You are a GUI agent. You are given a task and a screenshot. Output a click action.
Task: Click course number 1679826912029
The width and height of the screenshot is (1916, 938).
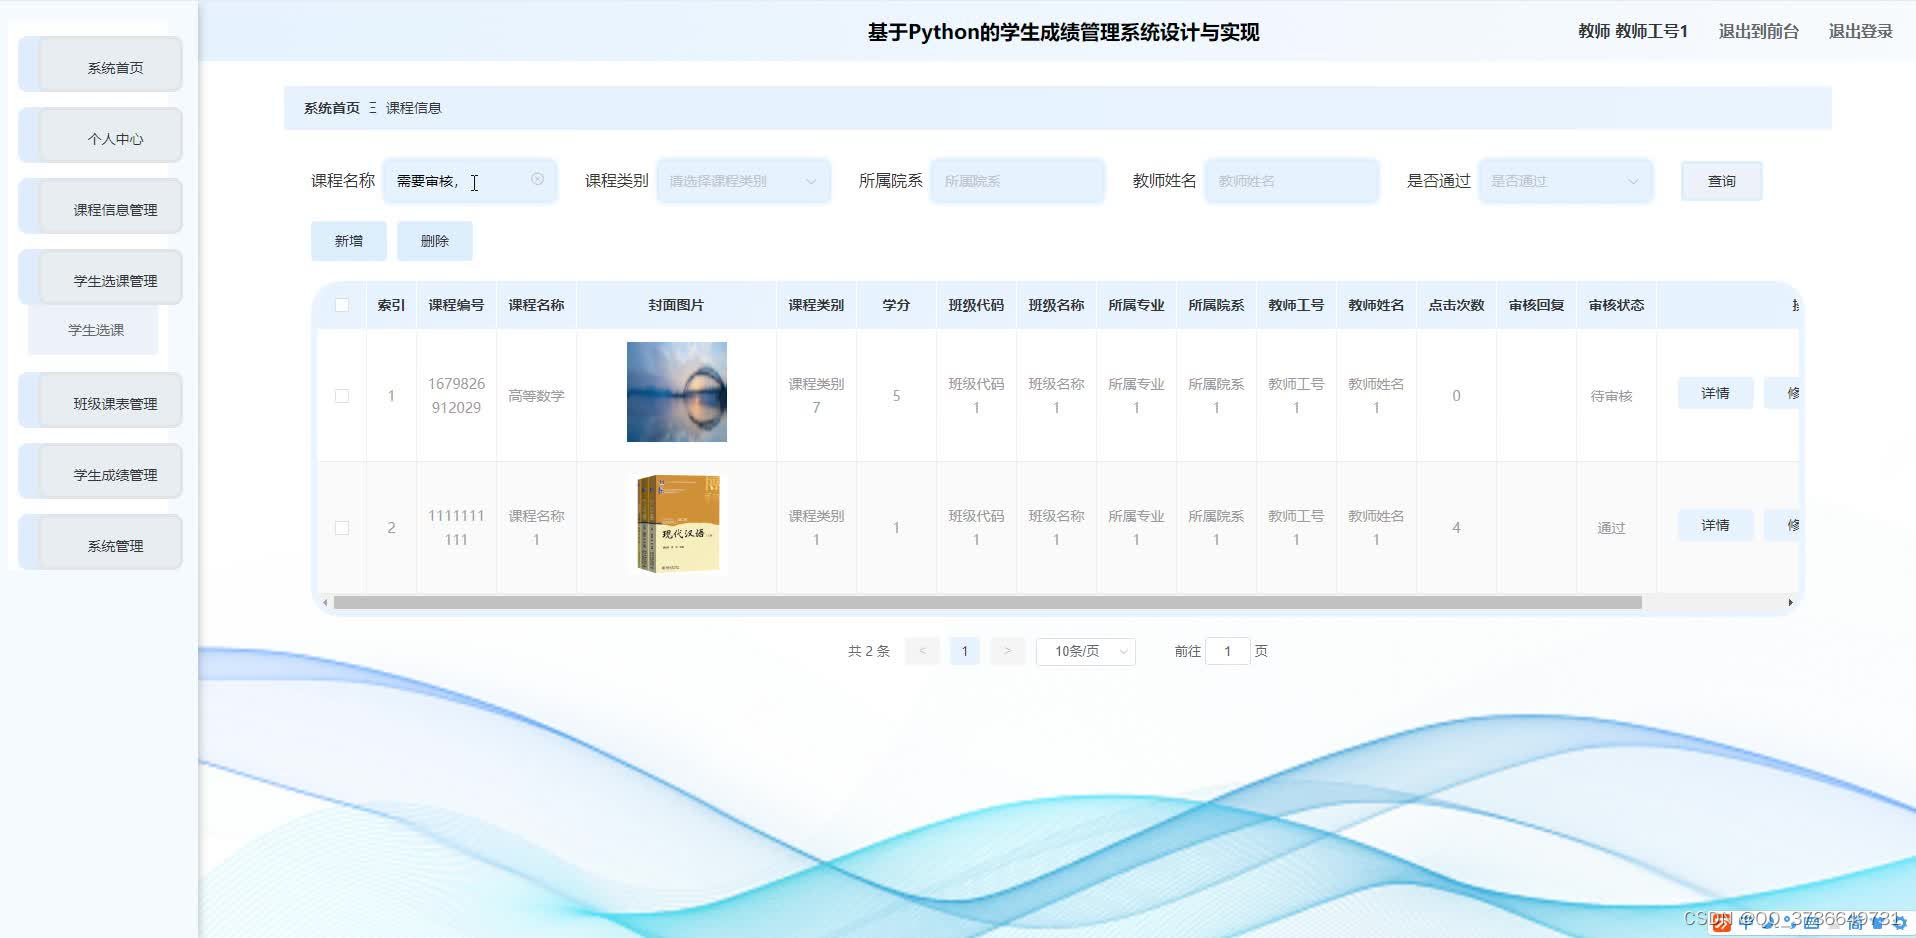coord(456,396)
